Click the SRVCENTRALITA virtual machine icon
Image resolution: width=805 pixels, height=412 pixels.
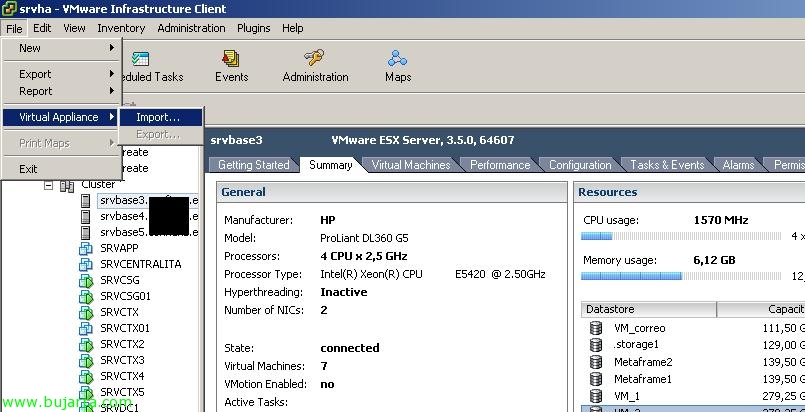coord(86,265)
